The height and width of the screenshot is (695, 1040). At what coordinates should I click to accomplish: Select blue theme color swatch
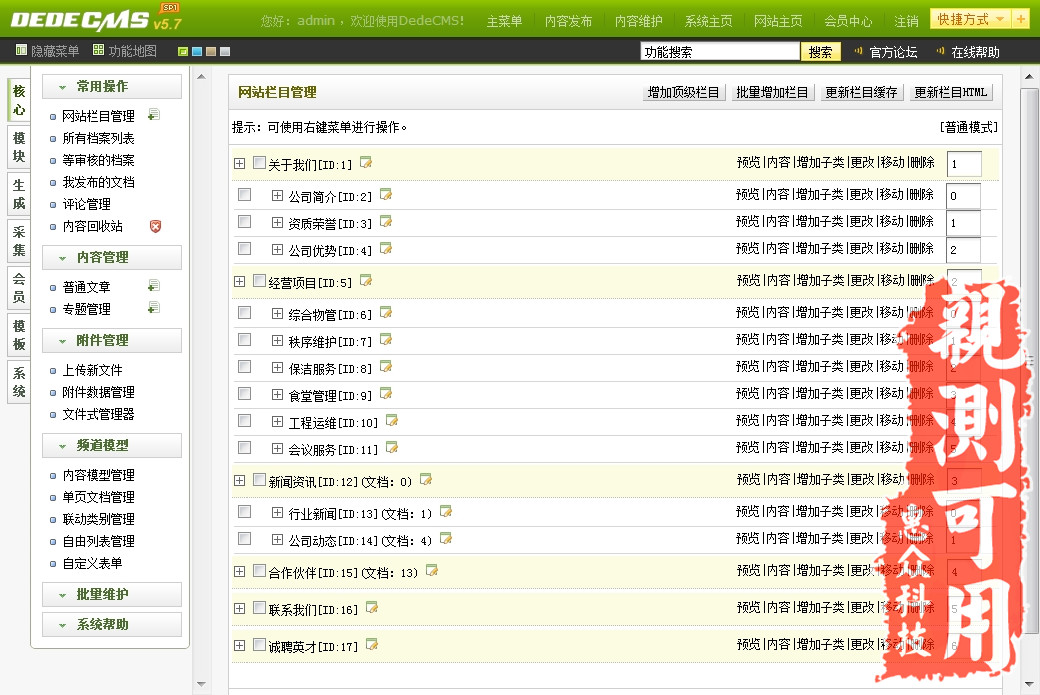pyautogui.click(x=197, y=51)
